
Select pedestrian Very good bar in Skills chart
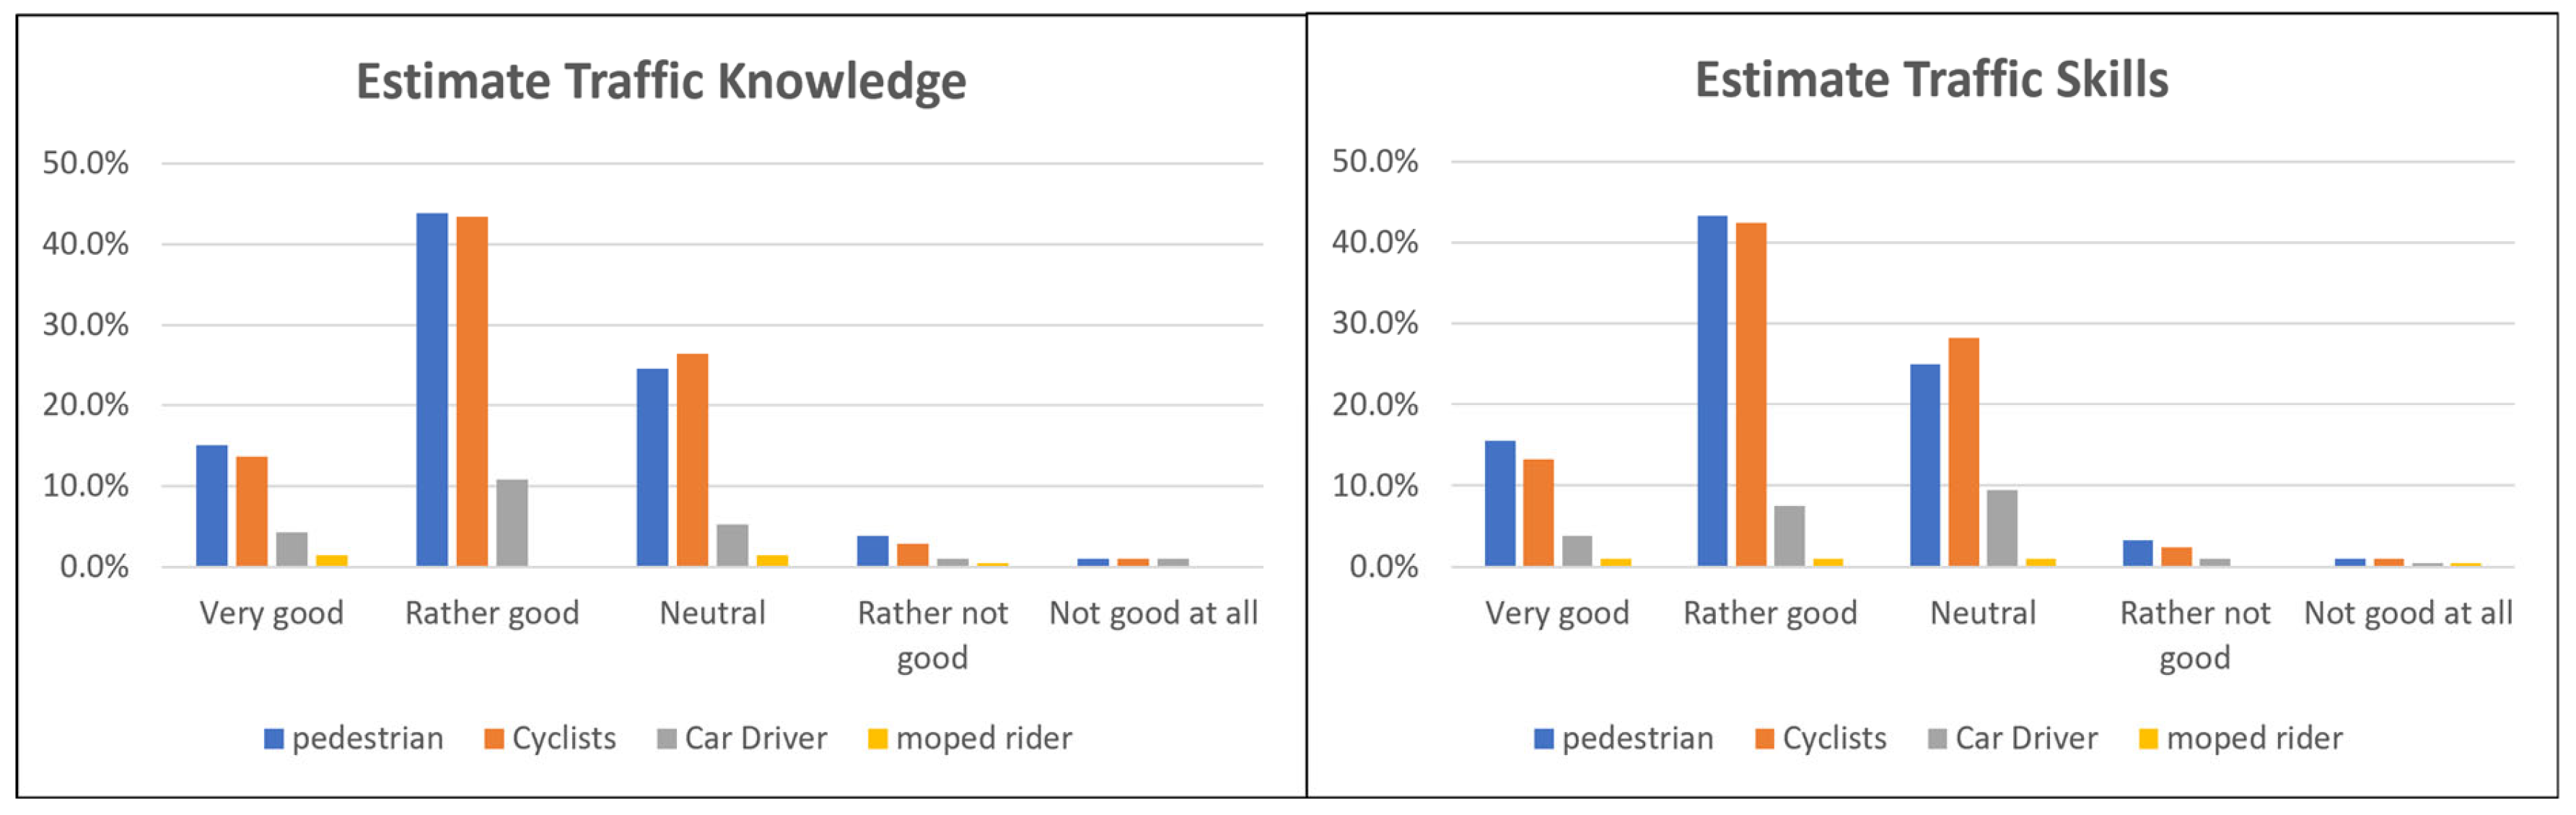tap(1499, 503)
